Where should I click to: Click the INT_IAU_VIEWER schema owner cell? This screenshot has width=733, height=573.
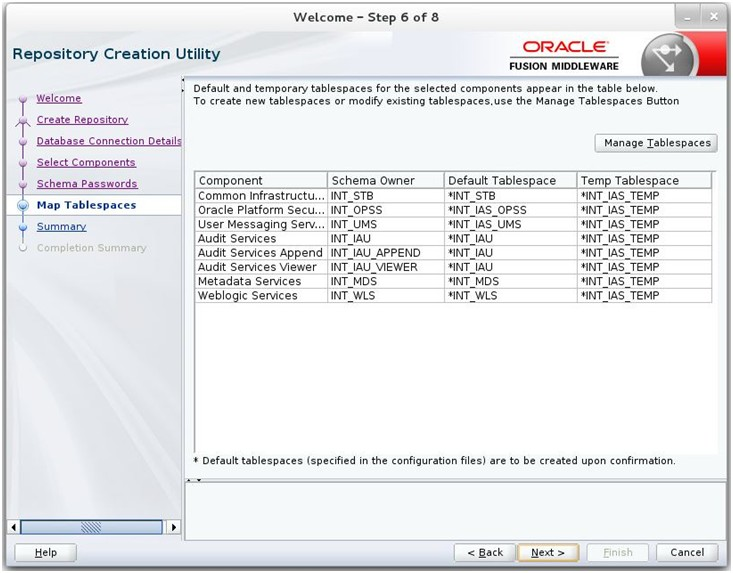coord(386,267)
